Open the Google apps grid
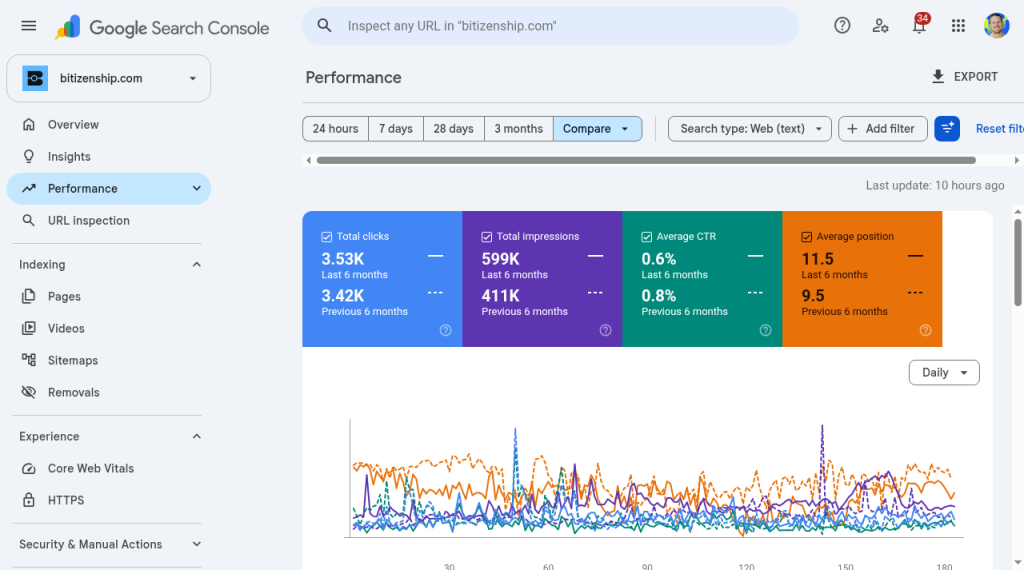Screen dimensions: 1024x570 point(958,25)
